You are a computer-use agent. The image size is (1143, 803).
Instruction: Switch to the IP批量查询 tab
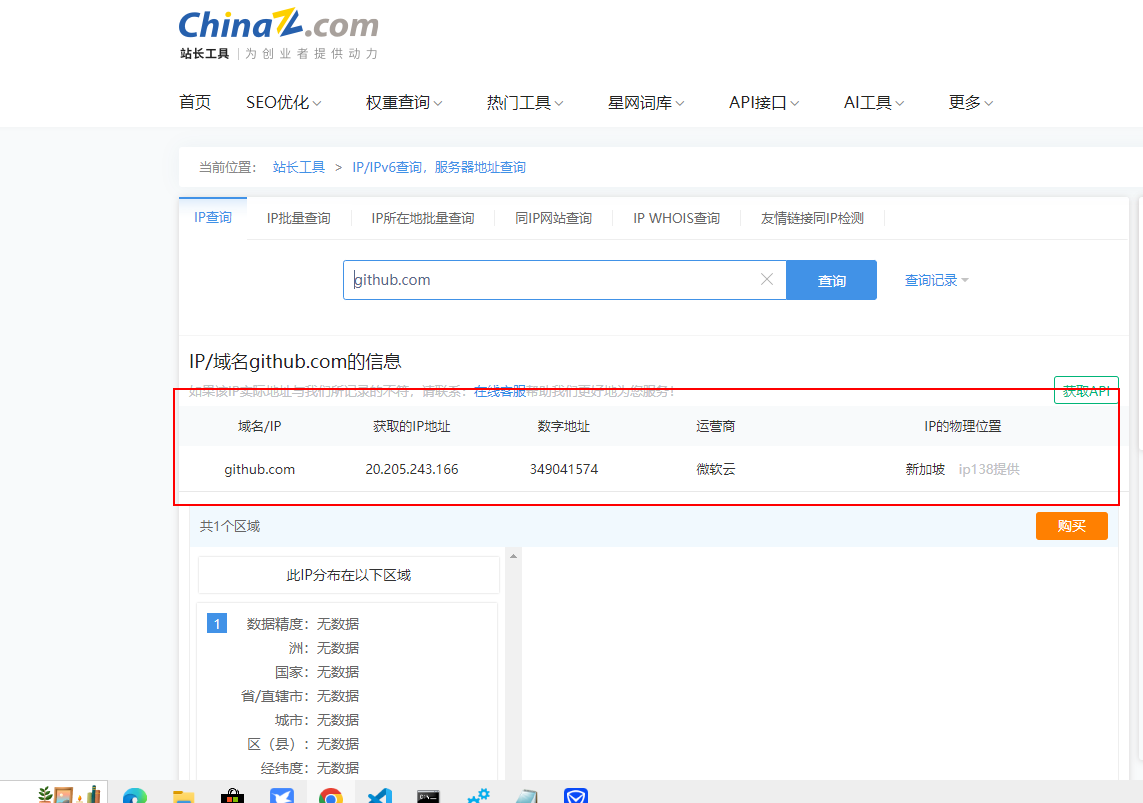(x=298, y=216)
